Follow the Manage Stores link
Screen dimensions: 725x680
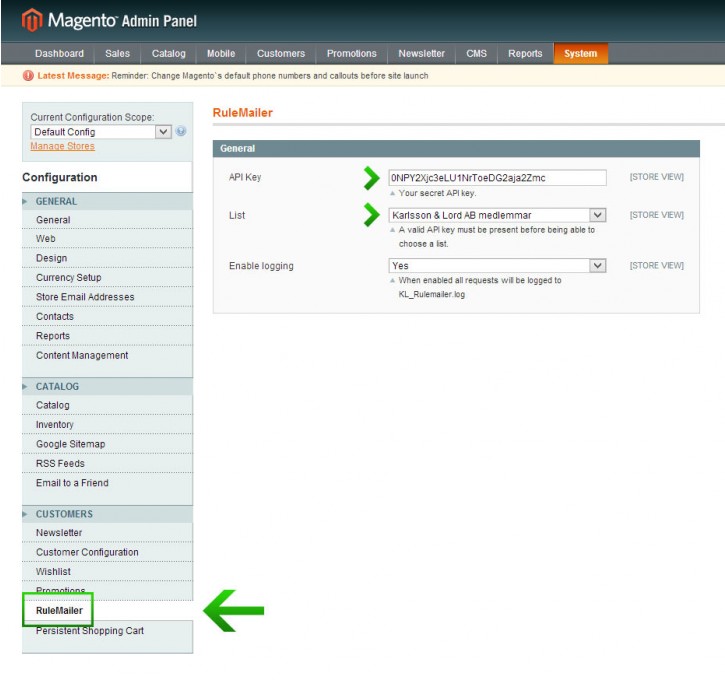tap(62, 146)
